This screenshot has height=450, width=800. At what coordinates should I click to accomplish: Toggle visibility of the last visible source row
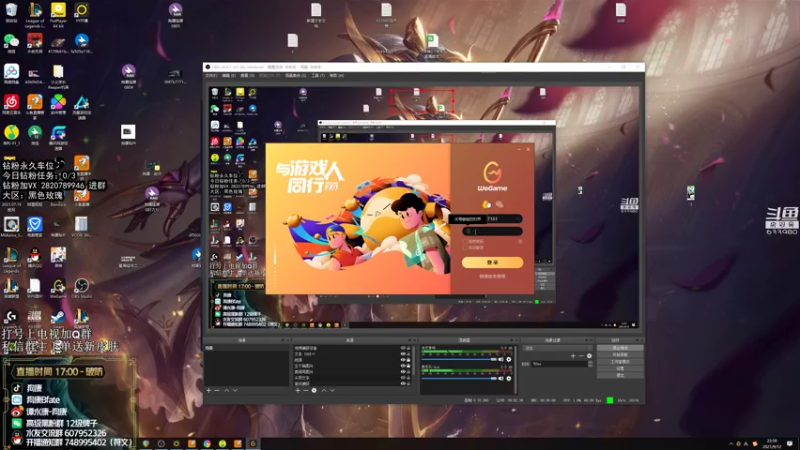[403, 383]
